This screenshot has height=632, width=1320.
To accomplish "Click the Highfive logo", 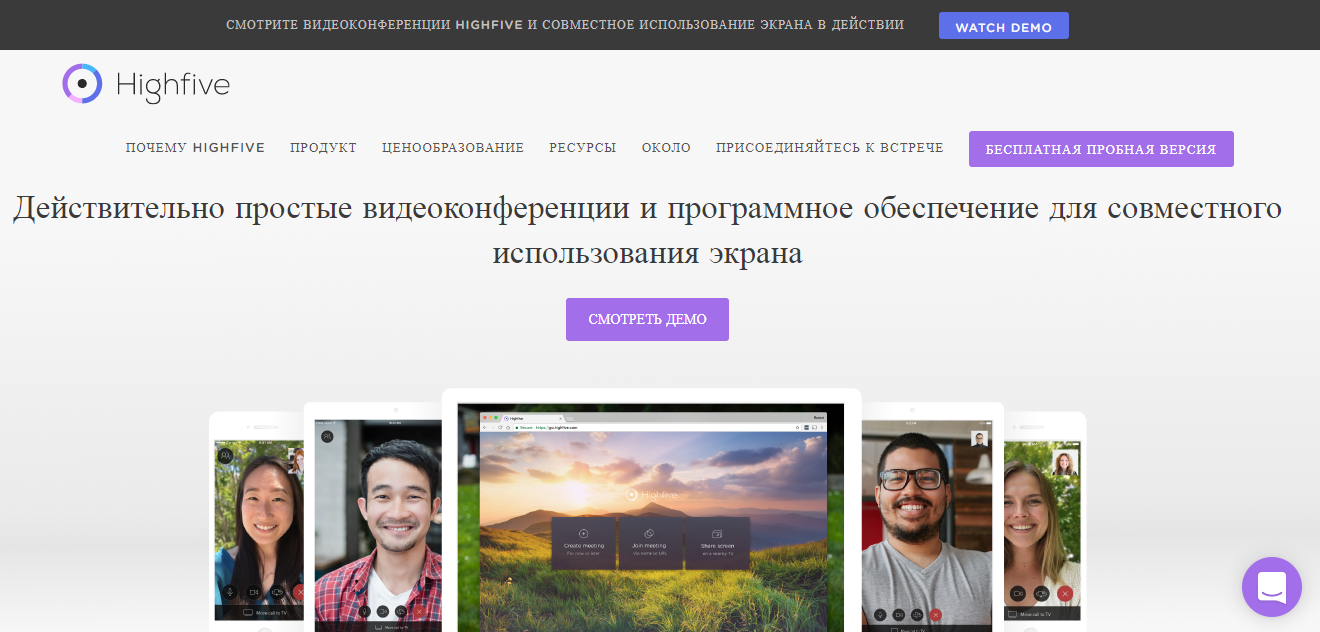I will (x=146, y=84).
